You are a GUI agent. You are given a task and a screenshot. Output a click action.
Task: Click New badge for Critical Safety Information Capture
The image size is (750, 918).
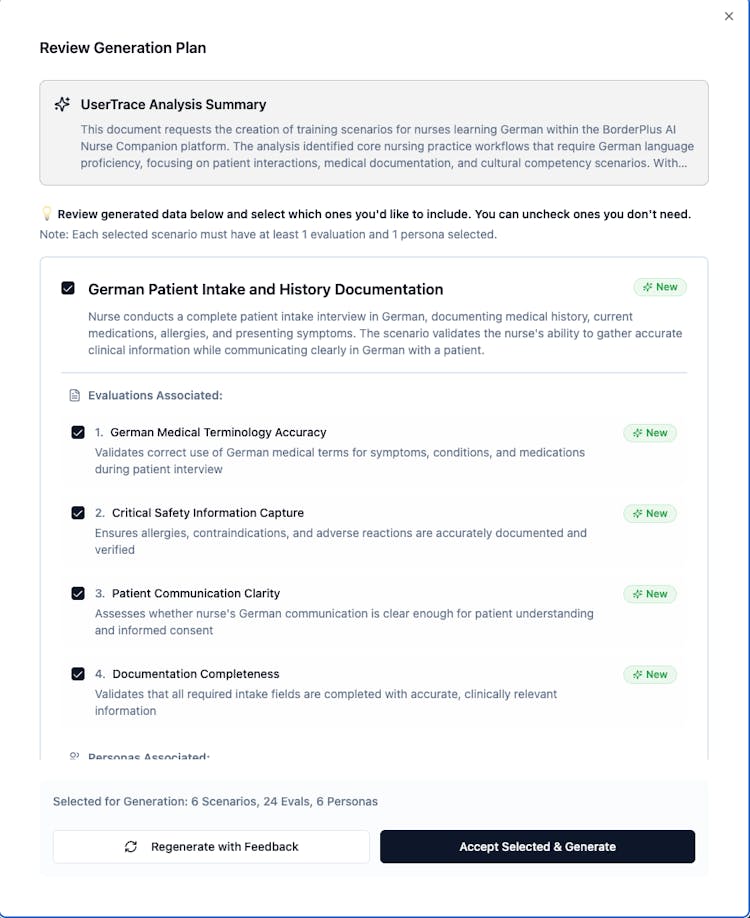(x=650, y=513)
